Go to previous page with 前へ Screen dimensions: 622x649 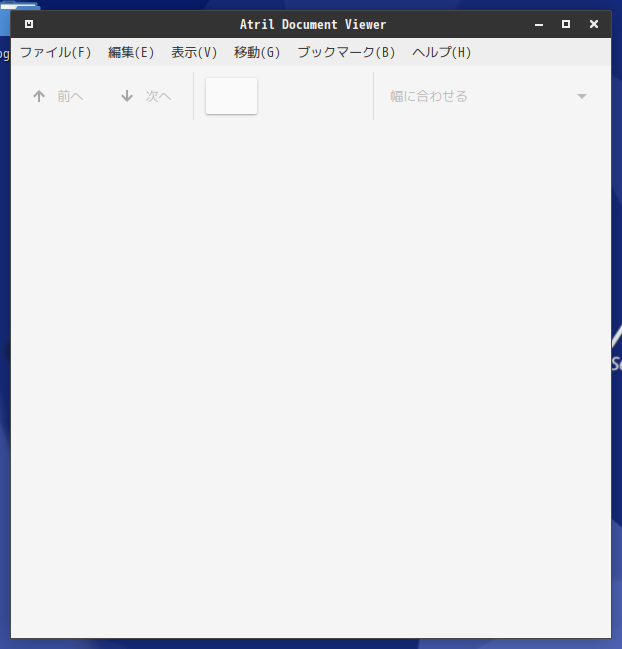pyautogui.click(x=58, y=96)
